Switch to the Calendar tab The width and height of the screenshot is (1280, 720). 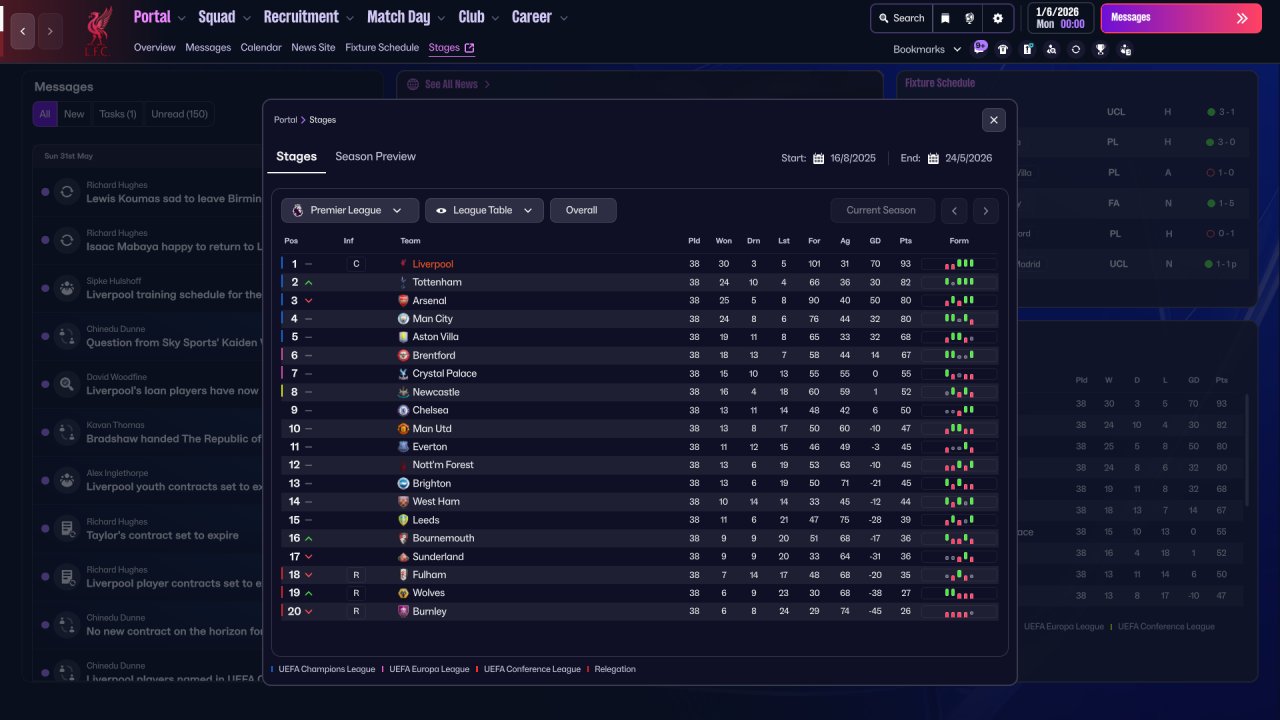click(x=261, y=47)
